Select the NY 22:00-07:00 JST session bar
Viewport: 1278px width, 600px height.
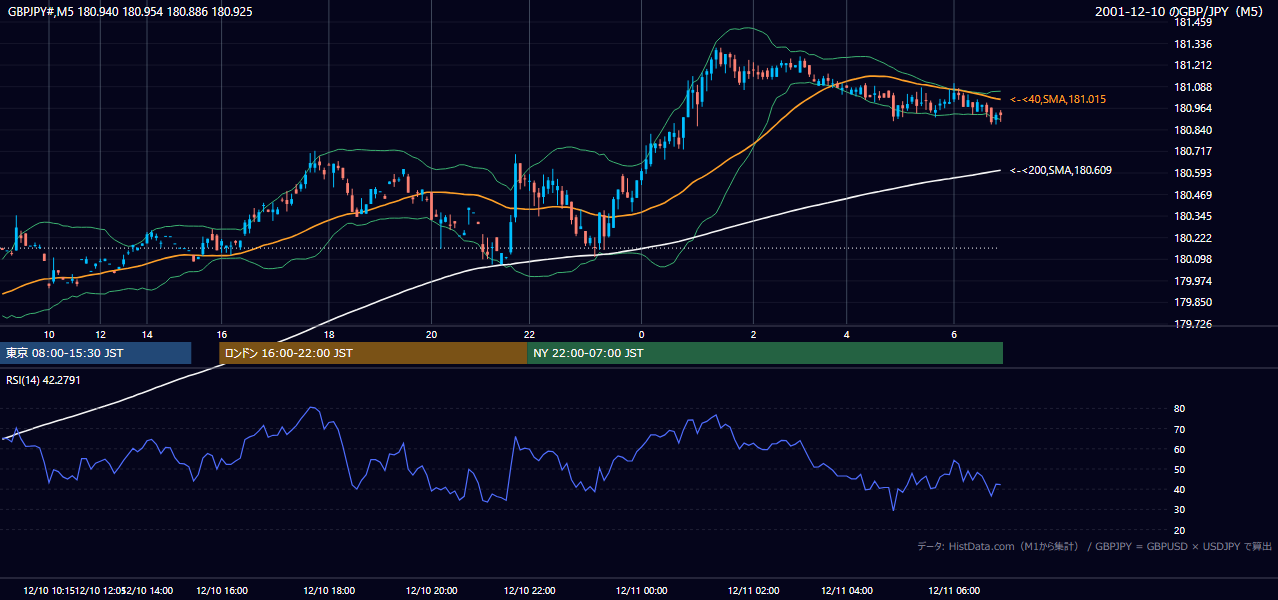tap(765, 353)
